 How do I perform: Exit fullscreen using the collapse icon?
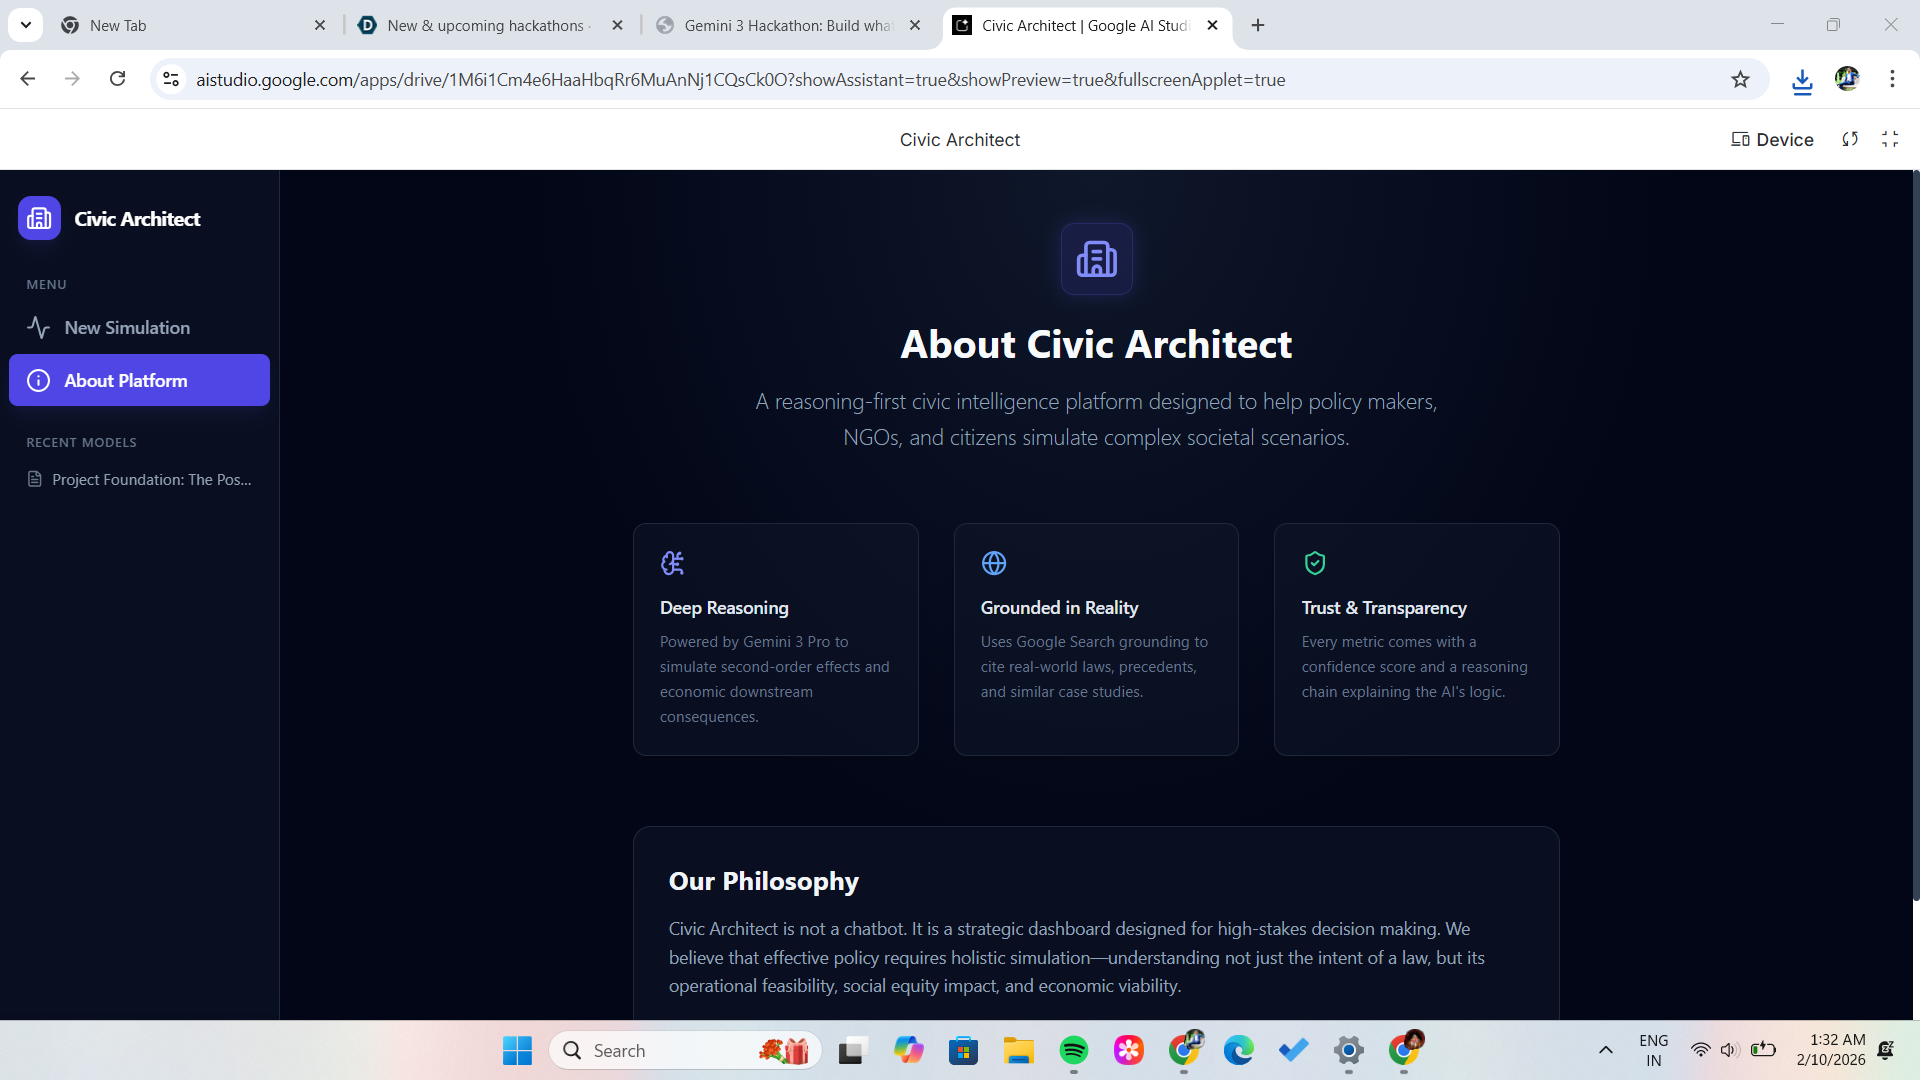pyautogui.click(x=1890, y=140)
